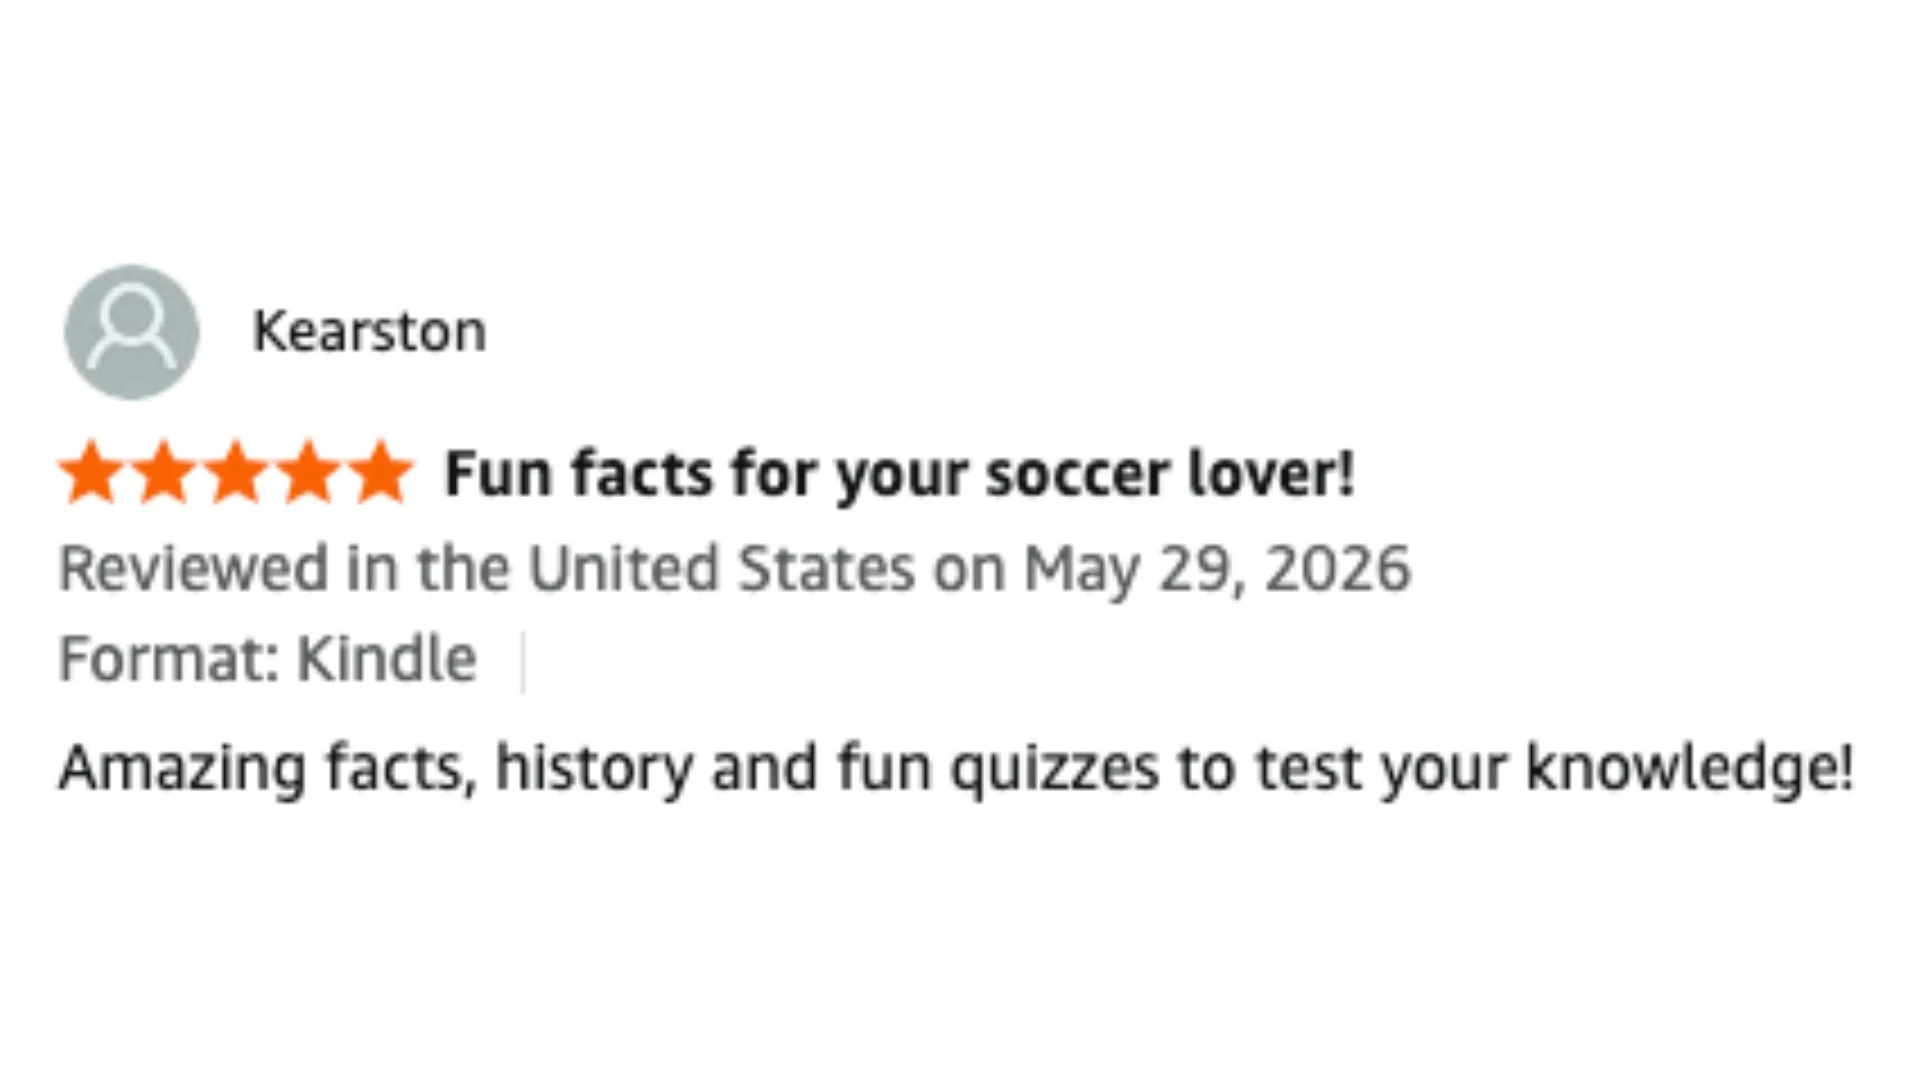Click the second orange rating star
The height and width of the screenshot is (1080, 1920).
(x=164, y=472)
